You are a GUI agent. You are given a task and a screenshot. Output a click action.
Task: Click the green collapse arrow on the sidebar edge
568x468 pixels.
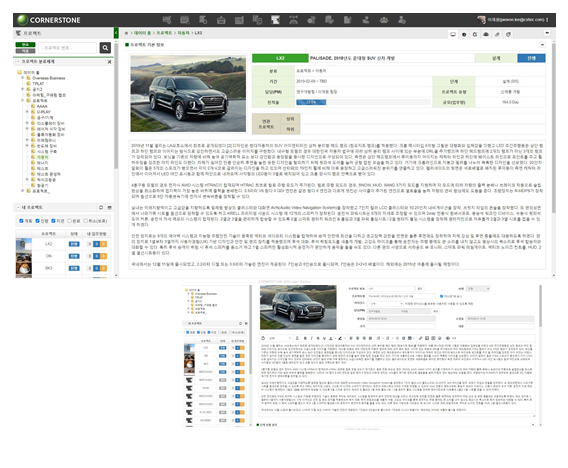(x=116, y=33)
